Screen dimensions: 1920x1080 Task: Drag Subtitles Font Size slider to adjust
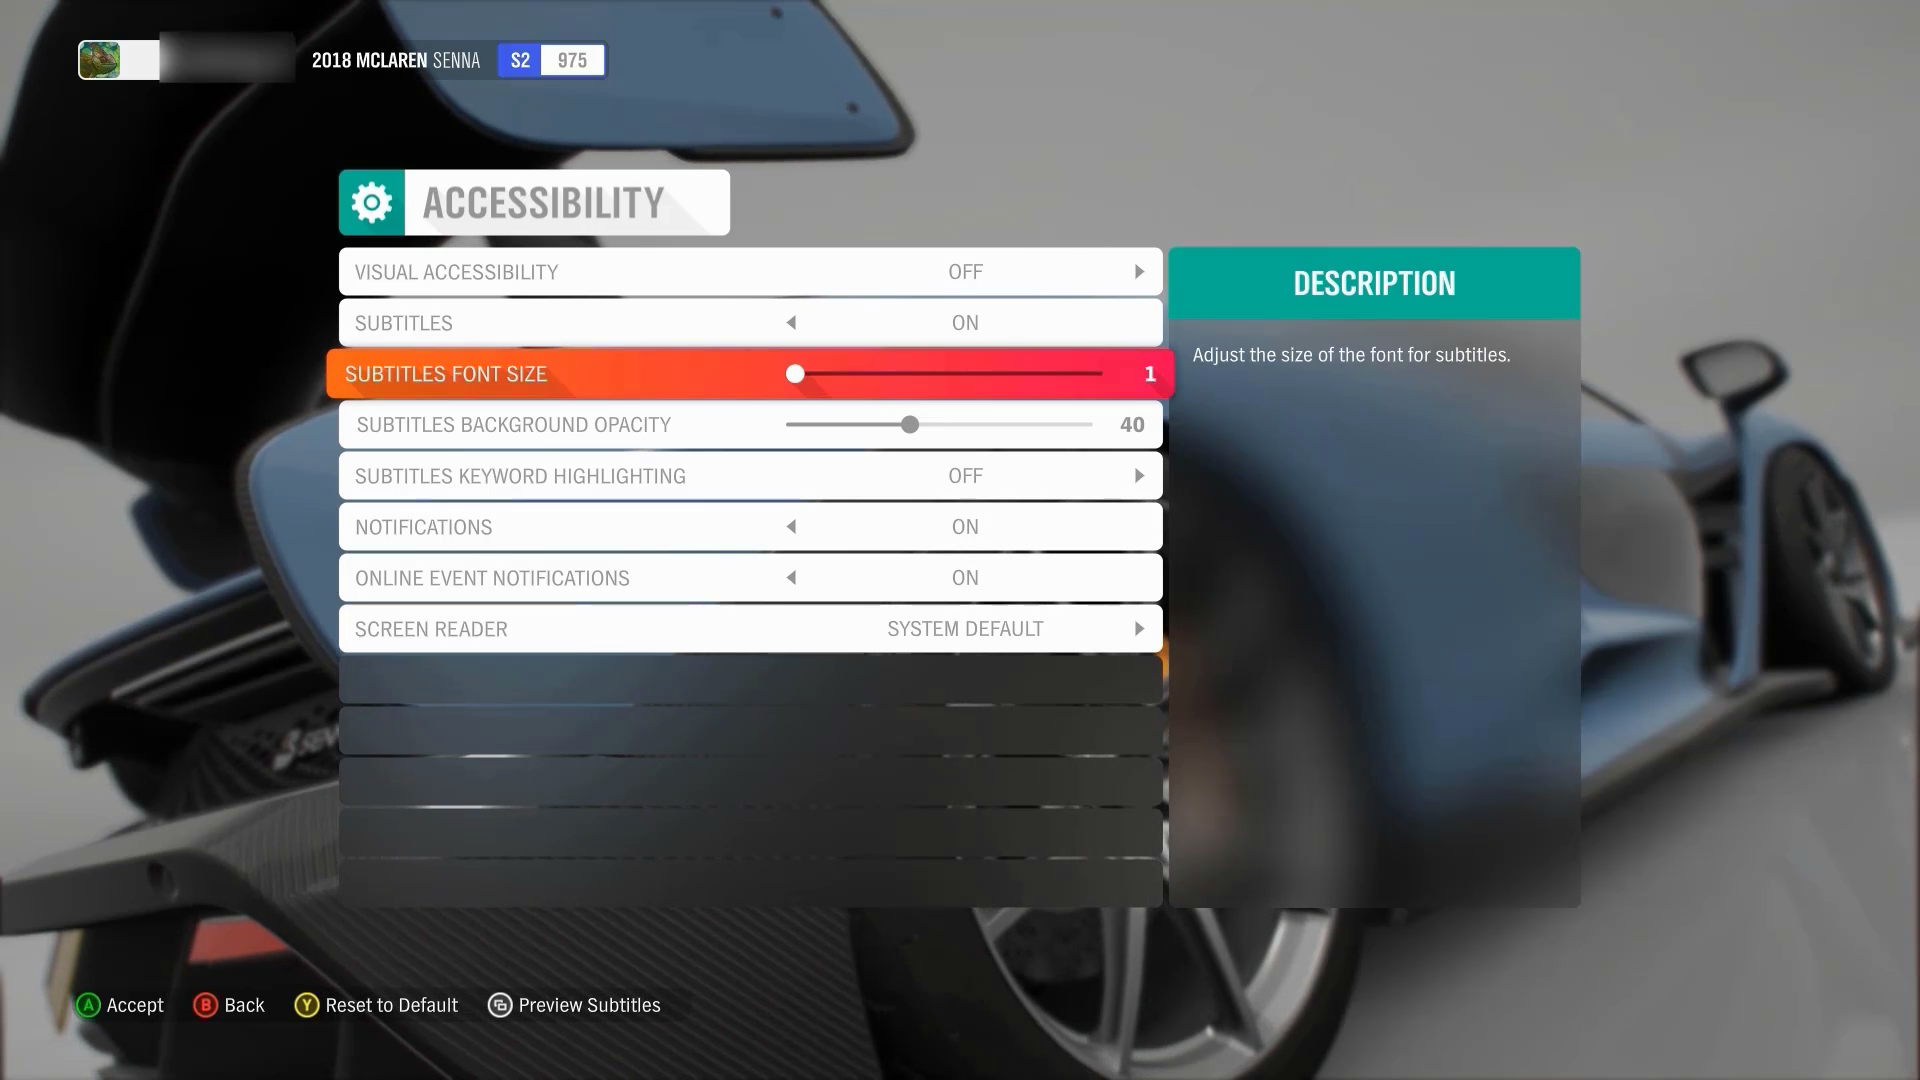[x=796, y=375]
